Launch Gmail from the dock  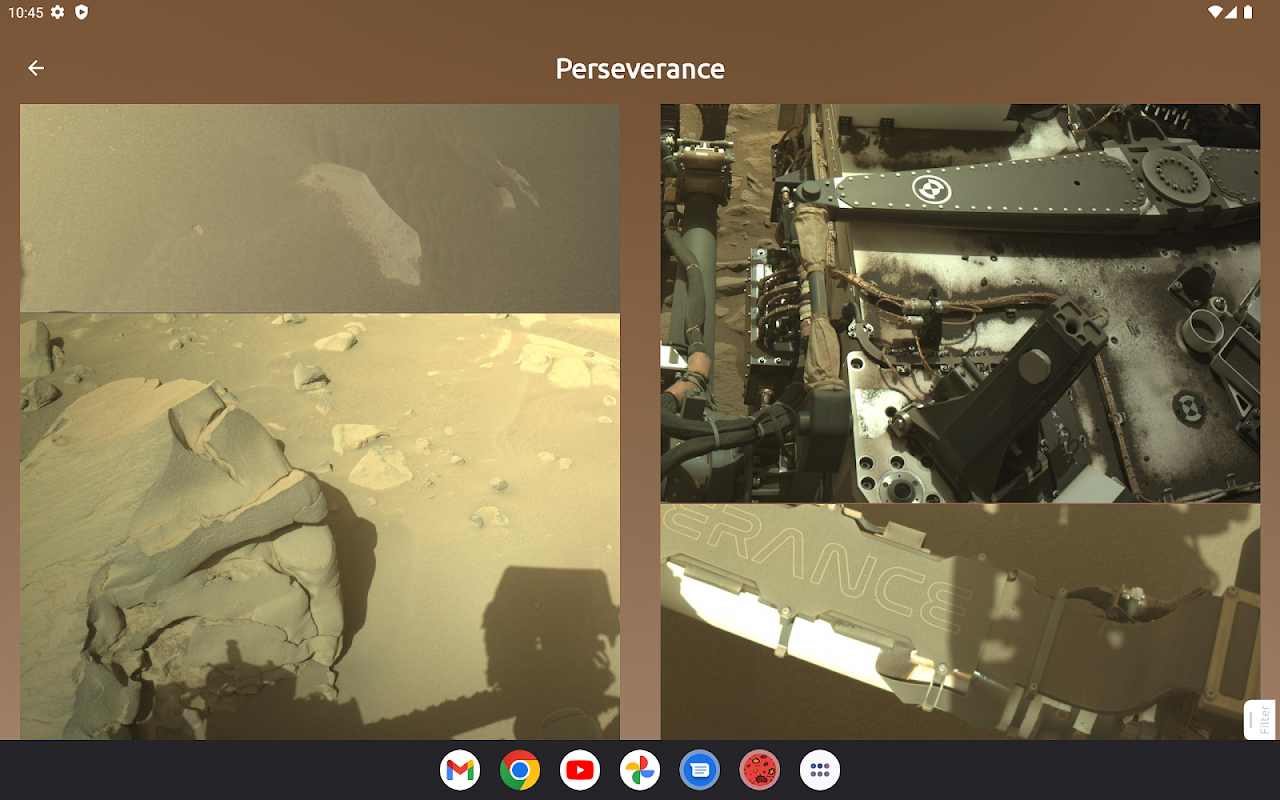(x=460, y=770)
